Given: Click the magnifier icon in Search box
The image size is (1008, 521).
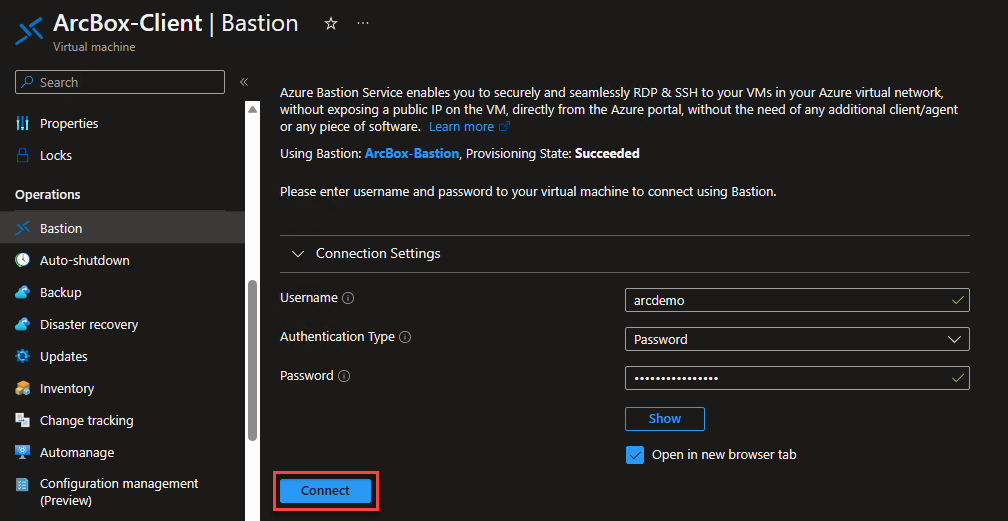Looking at the screenshot, I should [x=27, y=82].
